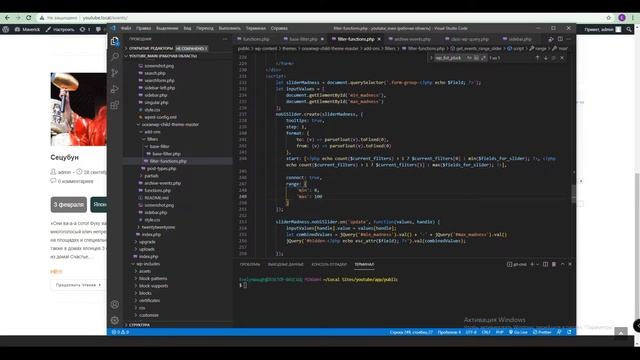
Task: Open editor more actions ellipsis
Action: (x=569, y=39)
